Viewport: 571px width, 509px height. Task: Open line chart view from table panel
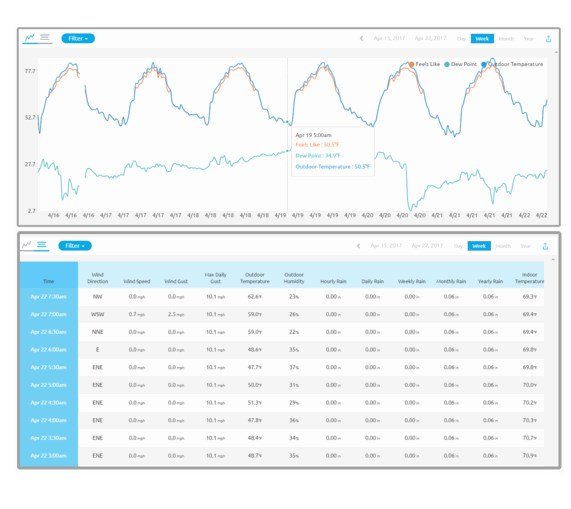[x=27, y=245]
